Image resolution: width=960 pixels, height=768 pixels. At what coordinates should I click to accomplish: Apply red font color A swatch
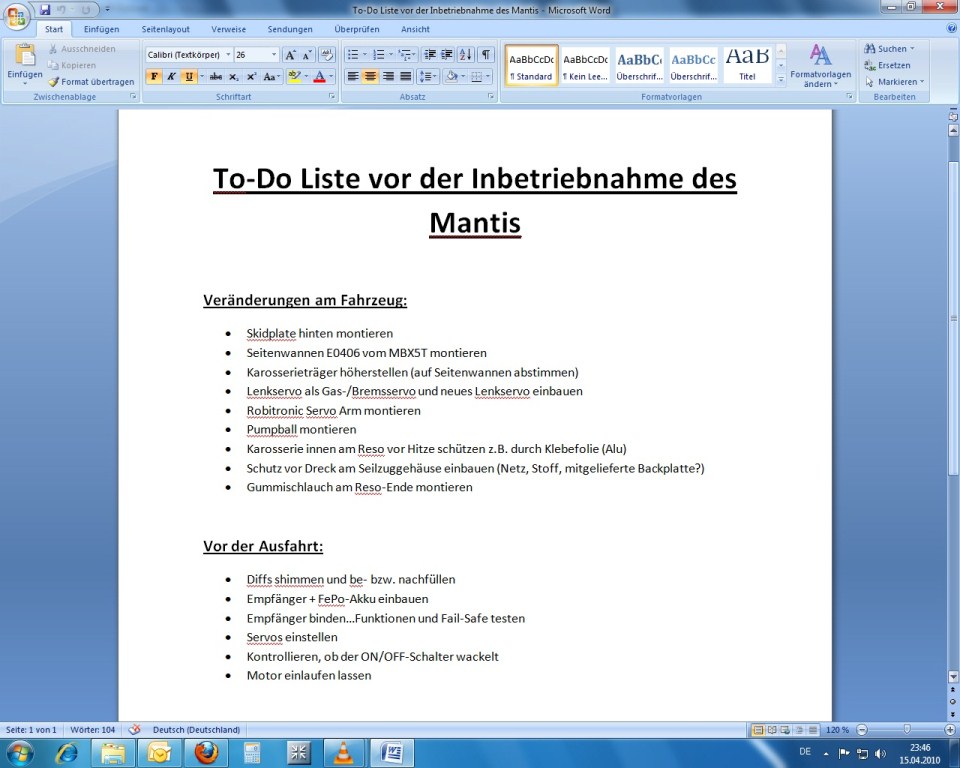[x=319, y=77]
